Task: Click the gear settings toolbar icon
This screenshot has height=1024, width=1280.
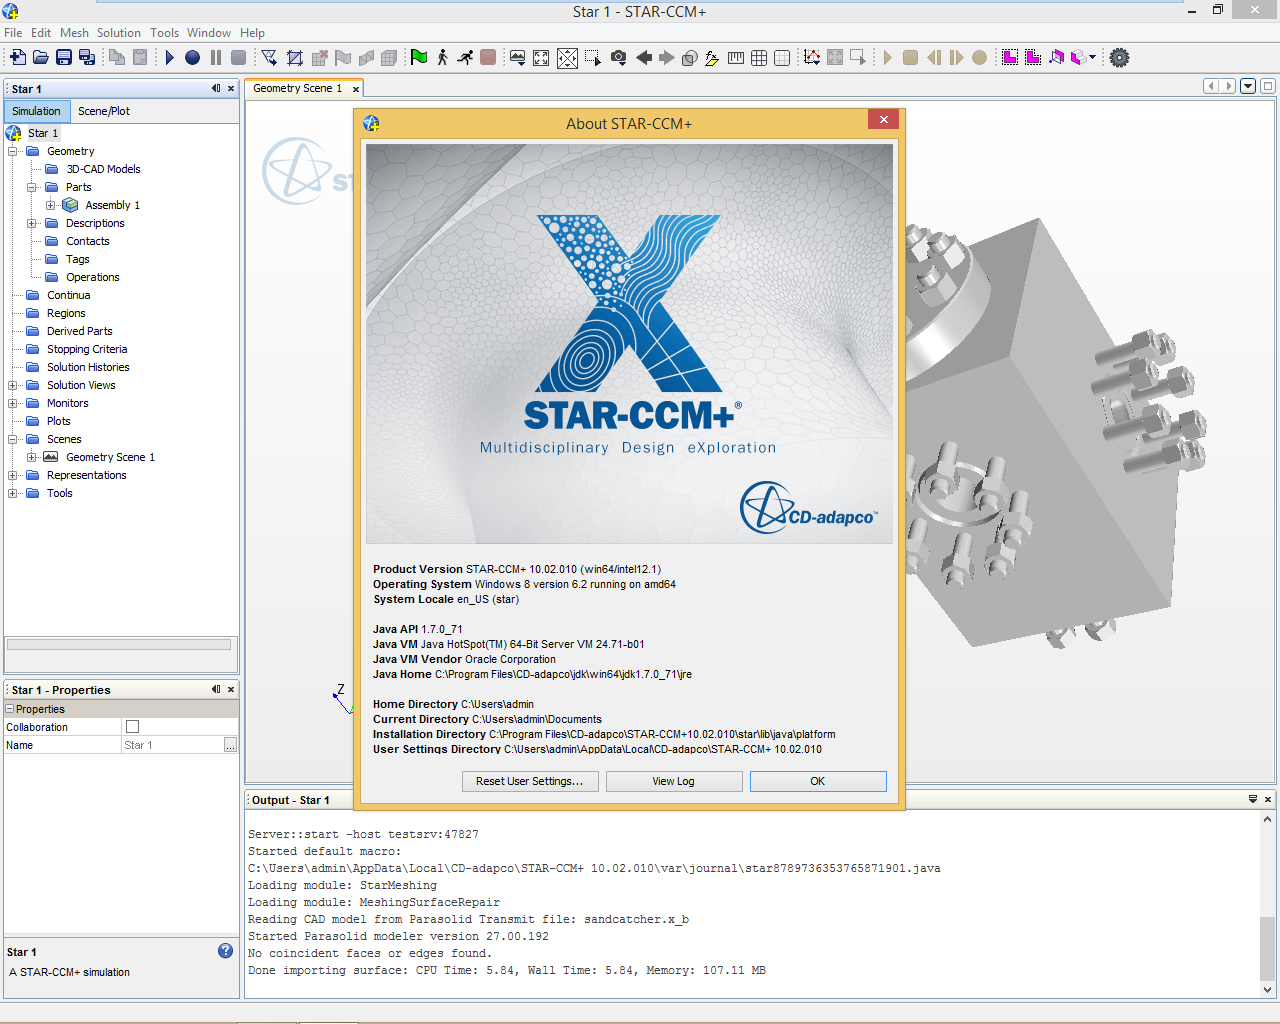Action: click(x=1120, y=58)
